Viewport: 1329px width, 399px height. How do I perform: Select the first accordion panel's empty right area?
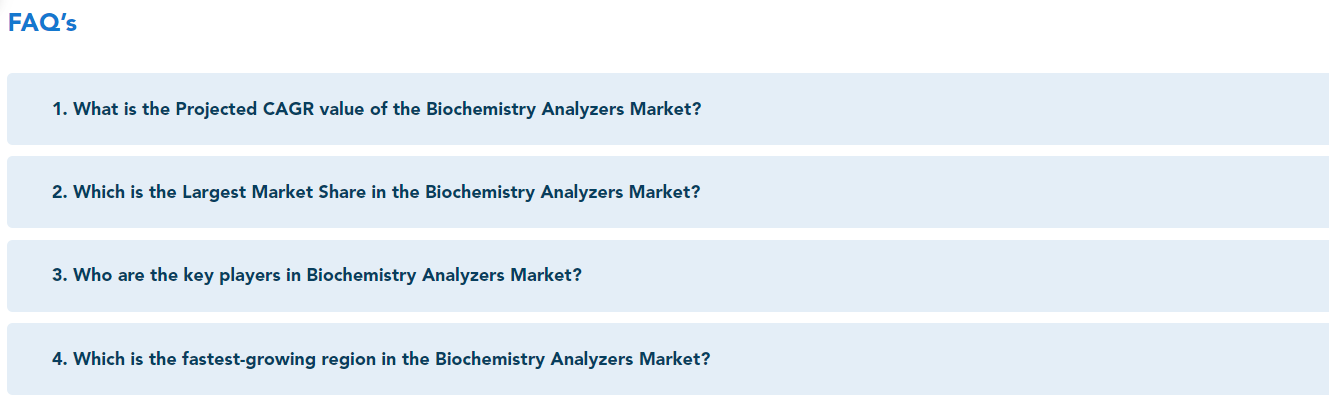click(1015, 109)
